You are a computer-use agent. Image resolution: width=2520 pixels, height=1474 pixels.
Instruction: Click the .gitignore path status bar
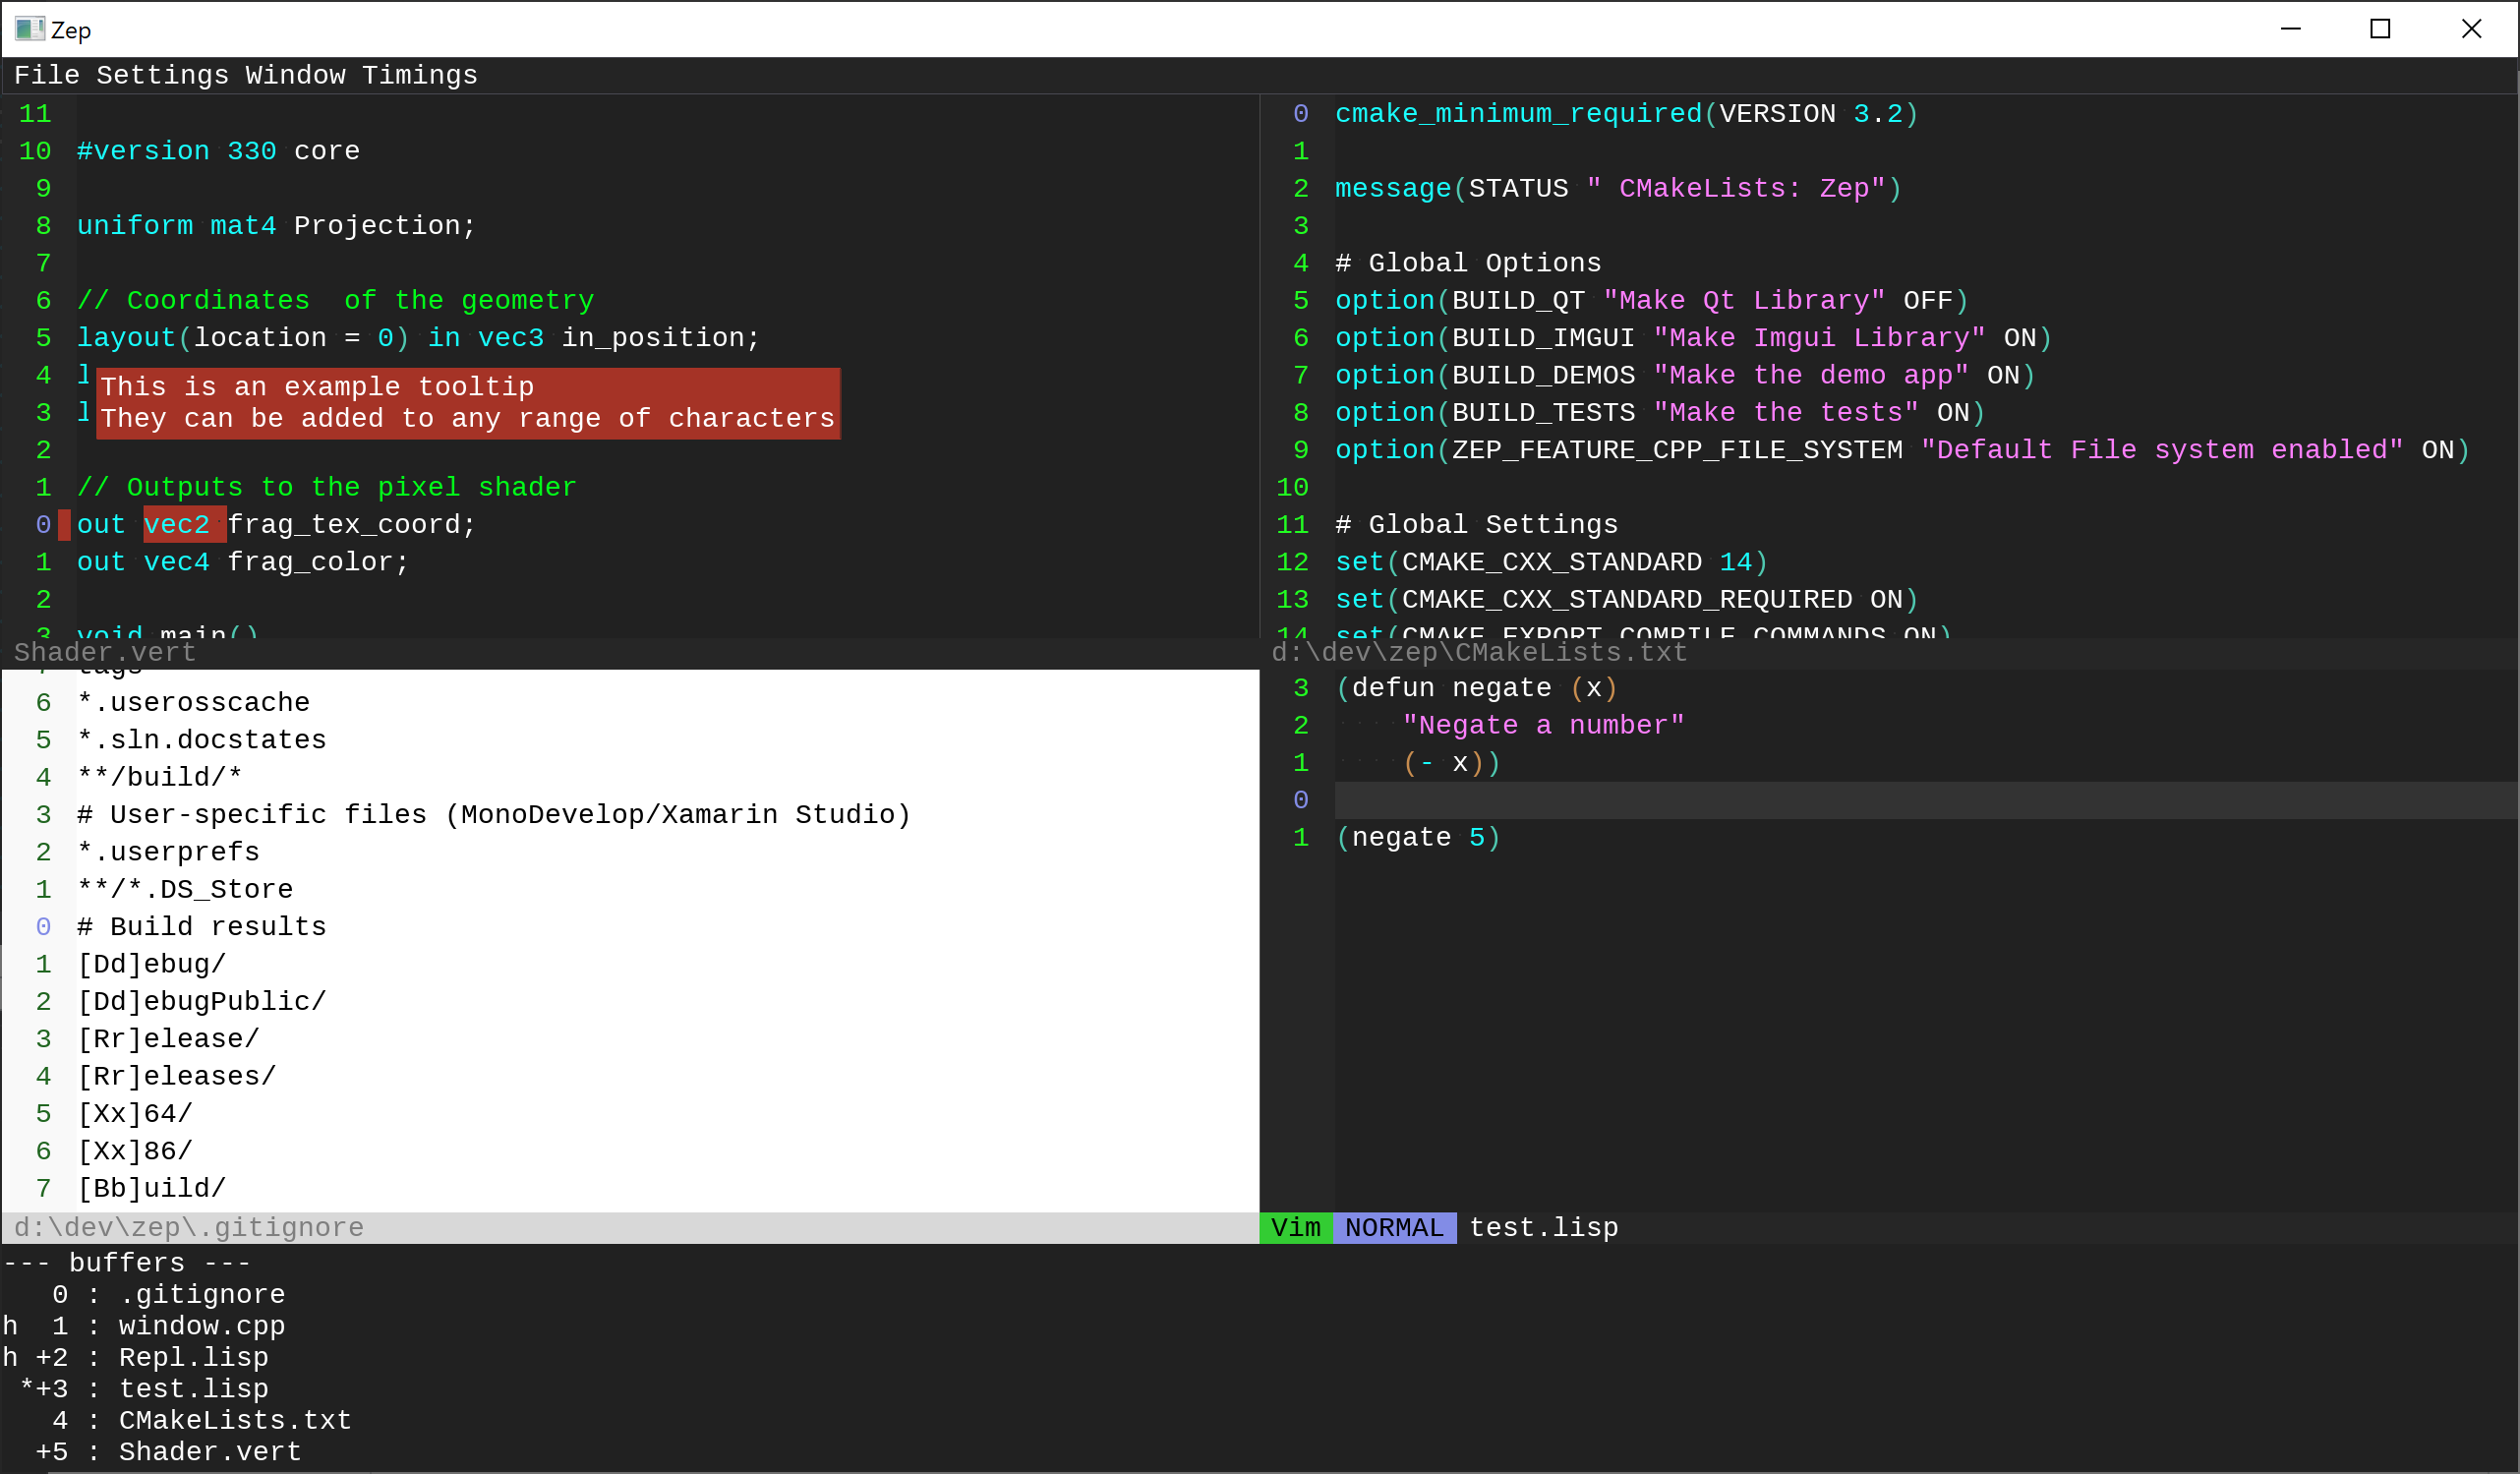189,1227
